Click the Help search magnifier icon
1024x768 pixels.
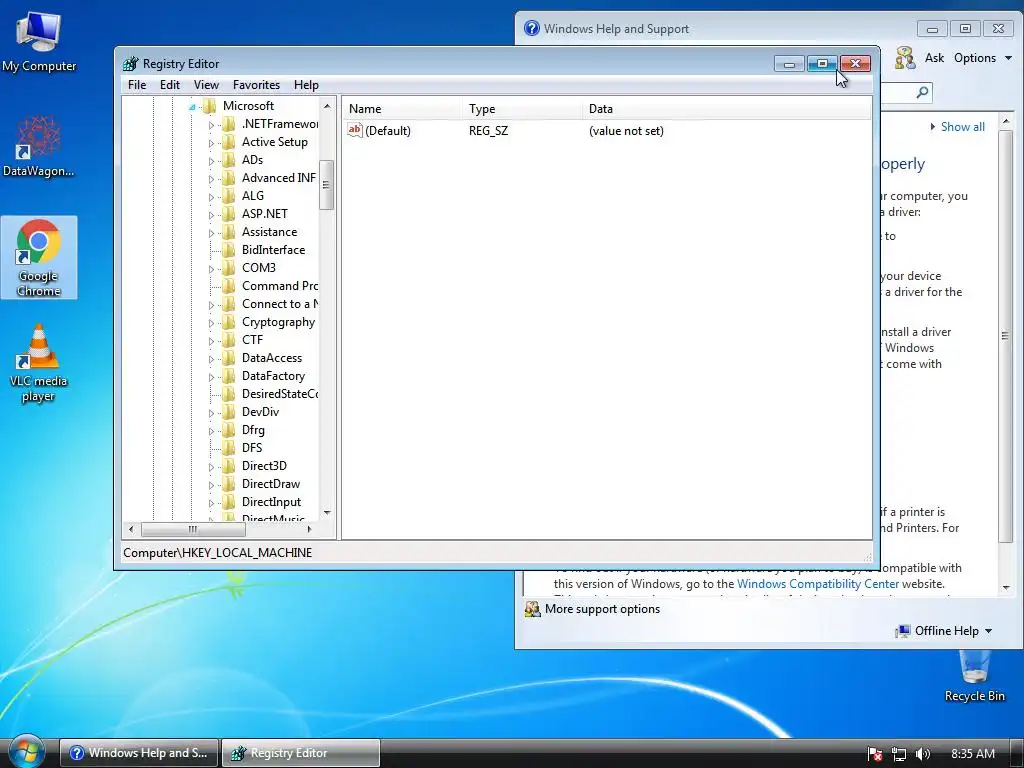coord(922,92)
